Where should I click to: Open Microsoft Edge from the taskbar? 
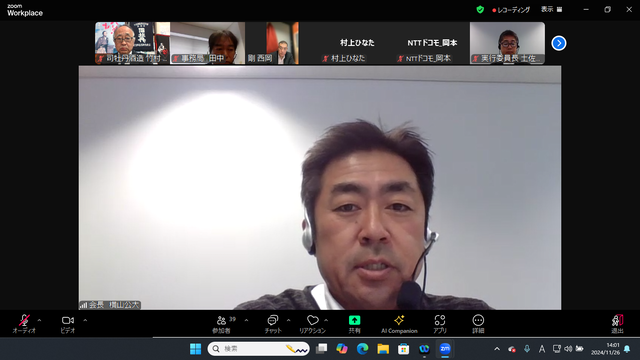(x=362, y=349)
